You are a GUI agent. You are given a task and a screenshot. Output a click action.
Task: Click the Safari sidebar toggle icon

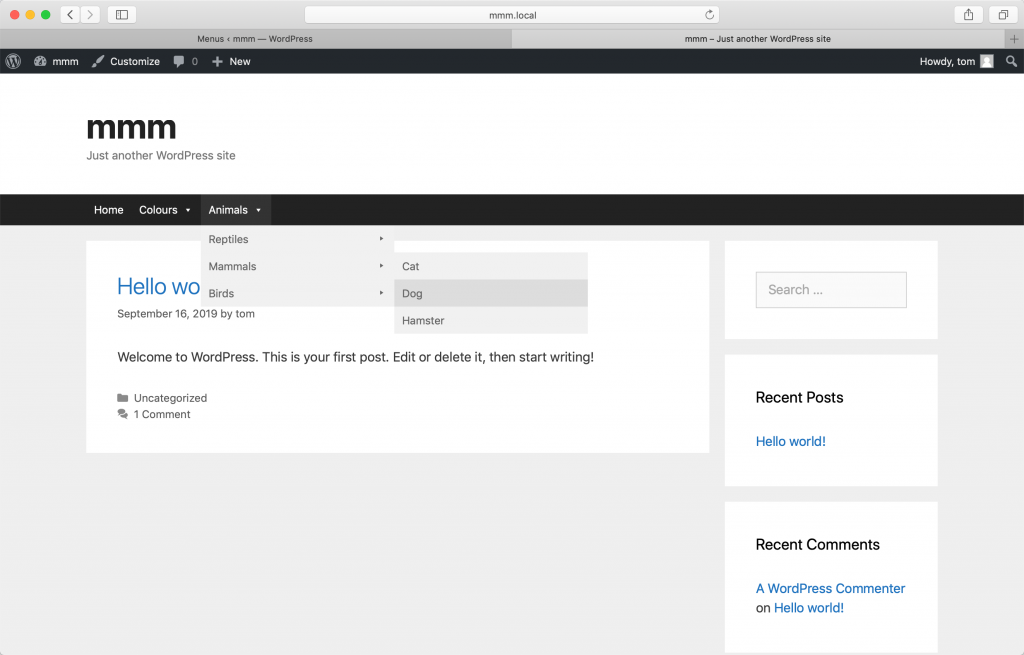122,15
